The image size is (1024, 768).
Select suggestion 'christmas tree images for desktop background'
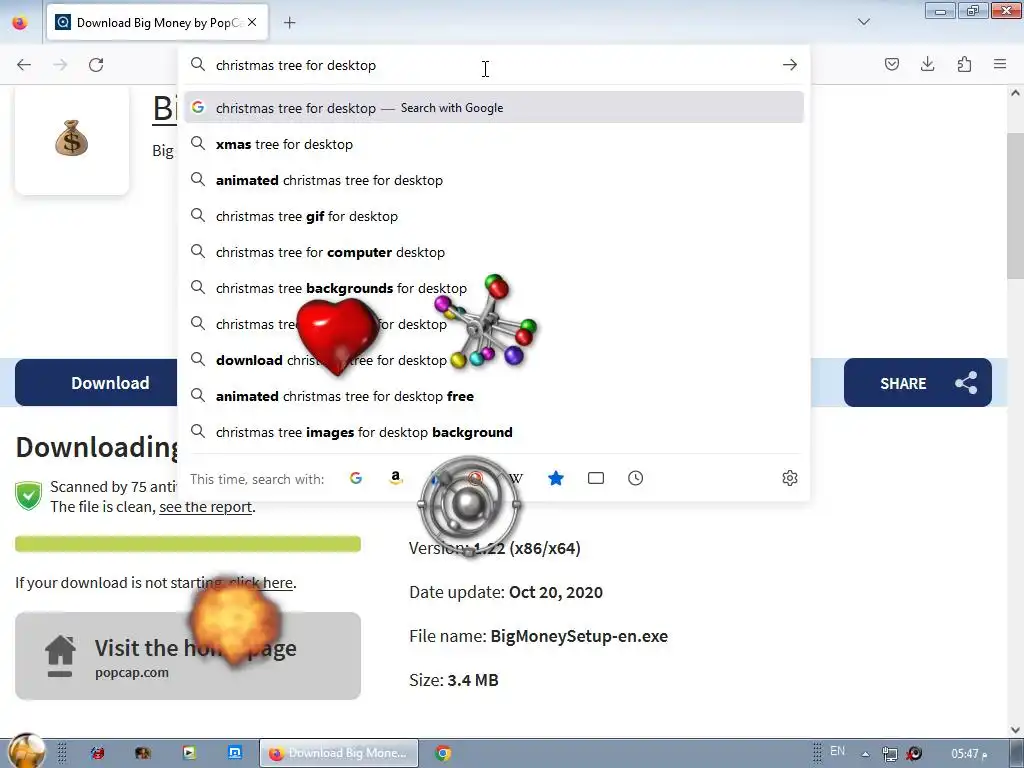[494, 432]
